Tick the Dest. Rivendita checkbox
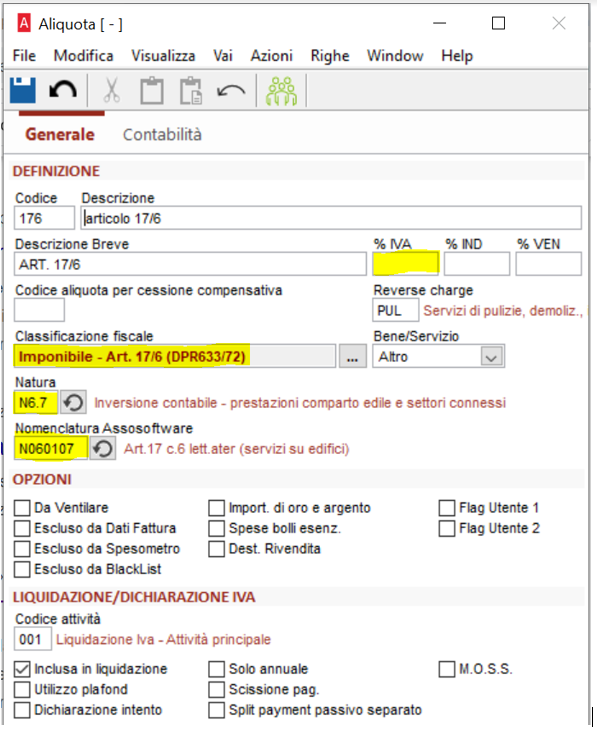 [x=216, y=549]
